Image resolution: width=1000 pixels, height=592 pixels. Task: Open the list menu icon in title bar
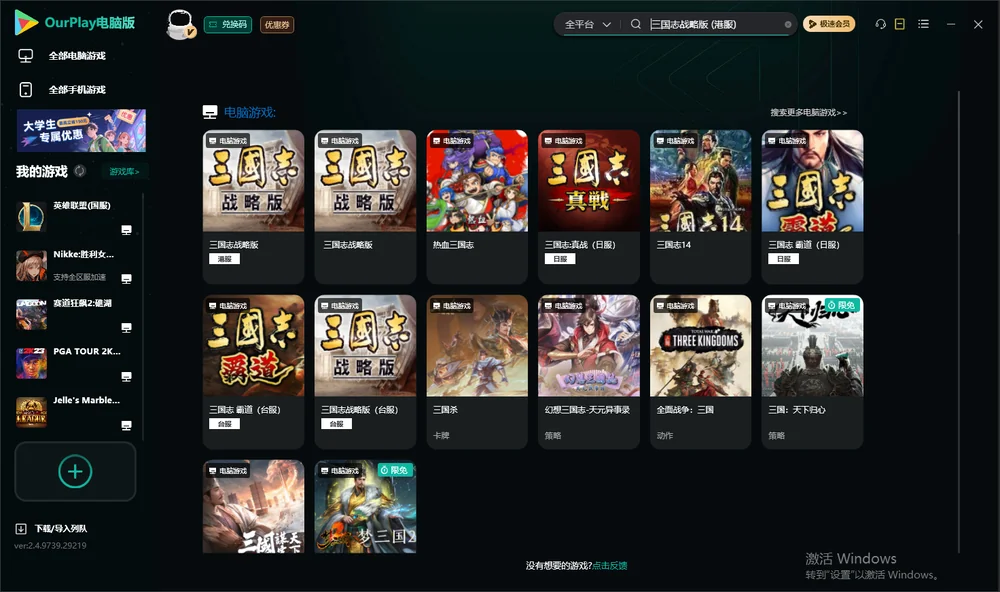923,24
